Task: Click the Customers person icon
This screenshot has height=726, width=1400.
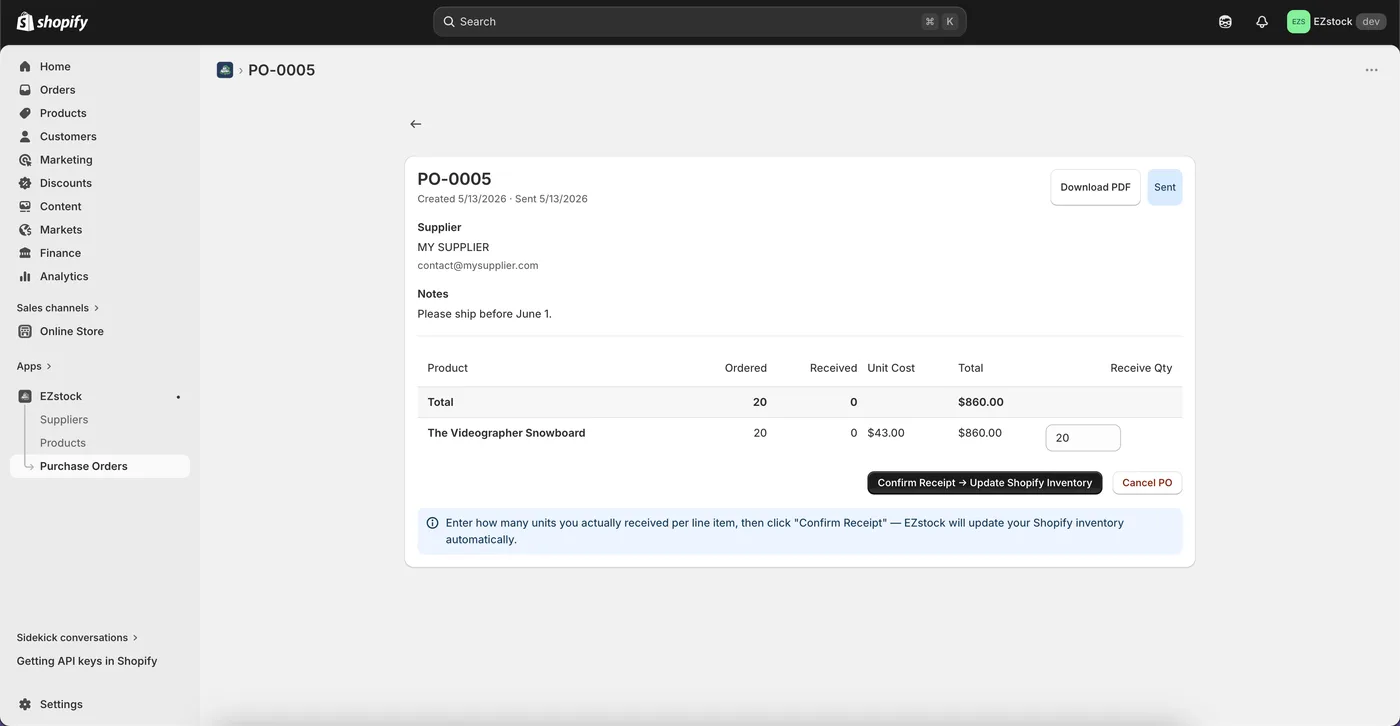Action: [25, 136]
